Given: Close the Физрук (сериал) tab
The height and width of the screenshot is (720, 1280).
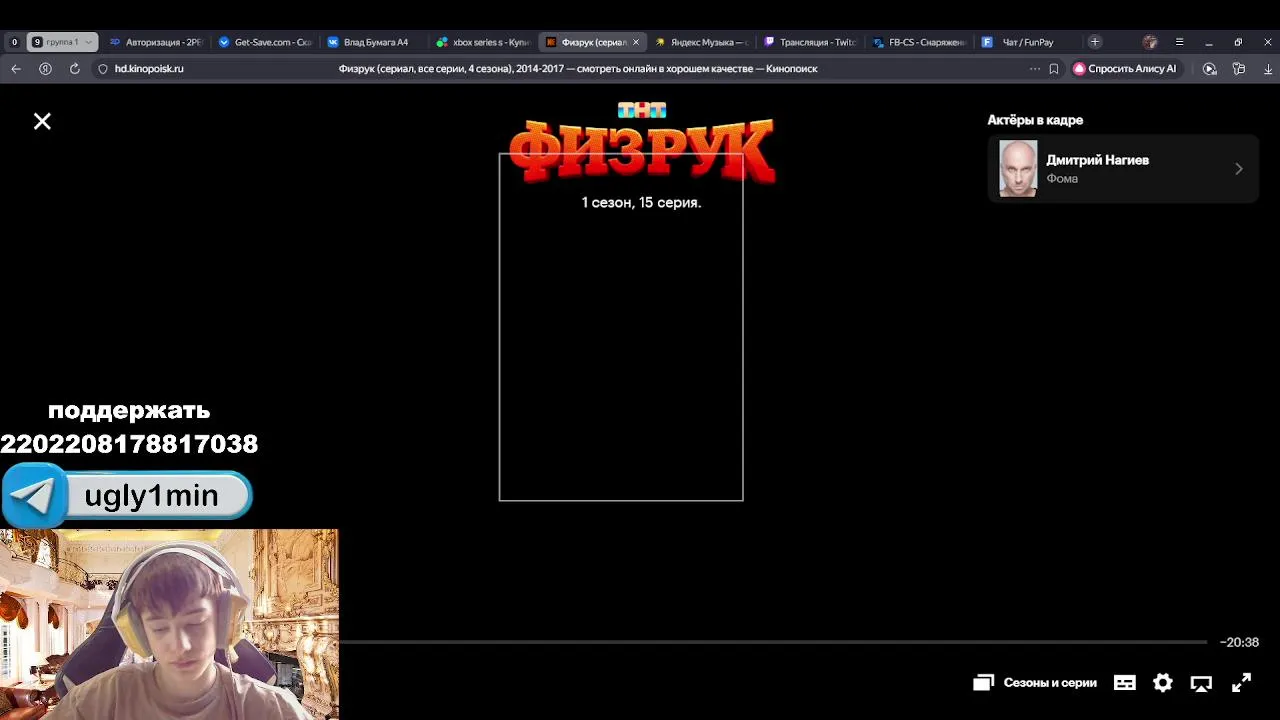Looking at the screenshot, I should pyautogui.click(x=635, y=42).
